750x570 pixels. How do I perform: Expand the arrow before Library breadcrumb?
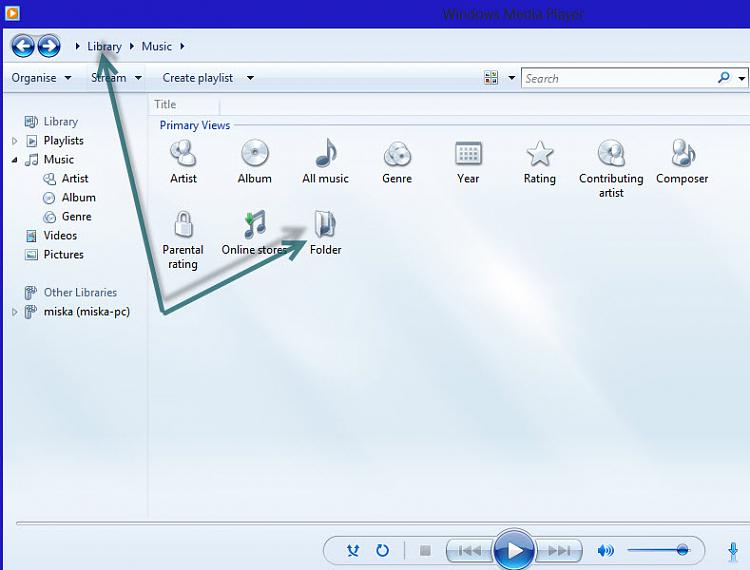pyautogui.click(x=77, y=46)
